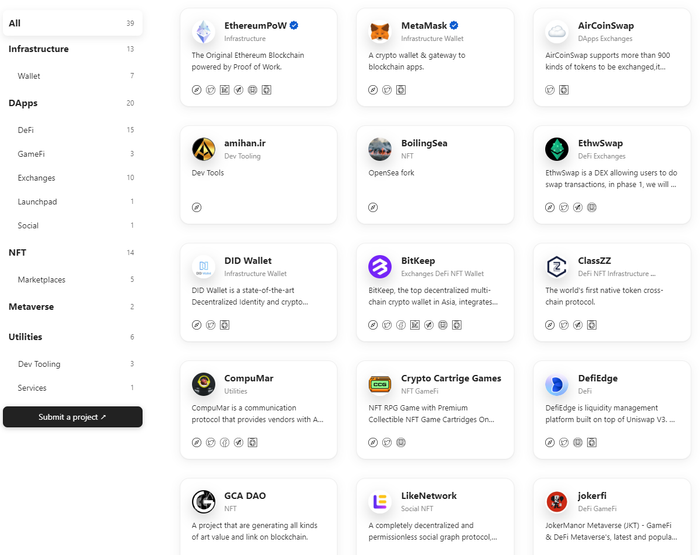
Task: Open EthereumPoW GitHub icon
Action: click(x=266, y=90)
